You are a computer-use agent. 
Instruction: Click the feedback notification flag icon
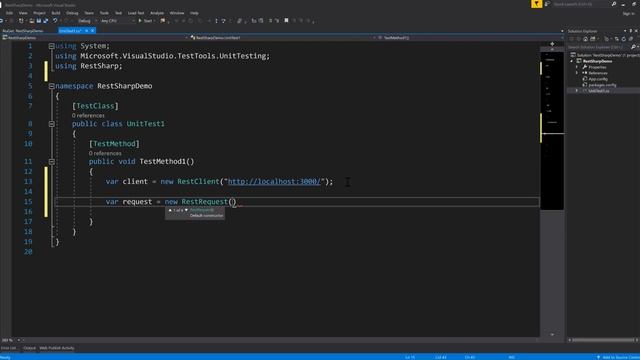(x=536, y=4)
